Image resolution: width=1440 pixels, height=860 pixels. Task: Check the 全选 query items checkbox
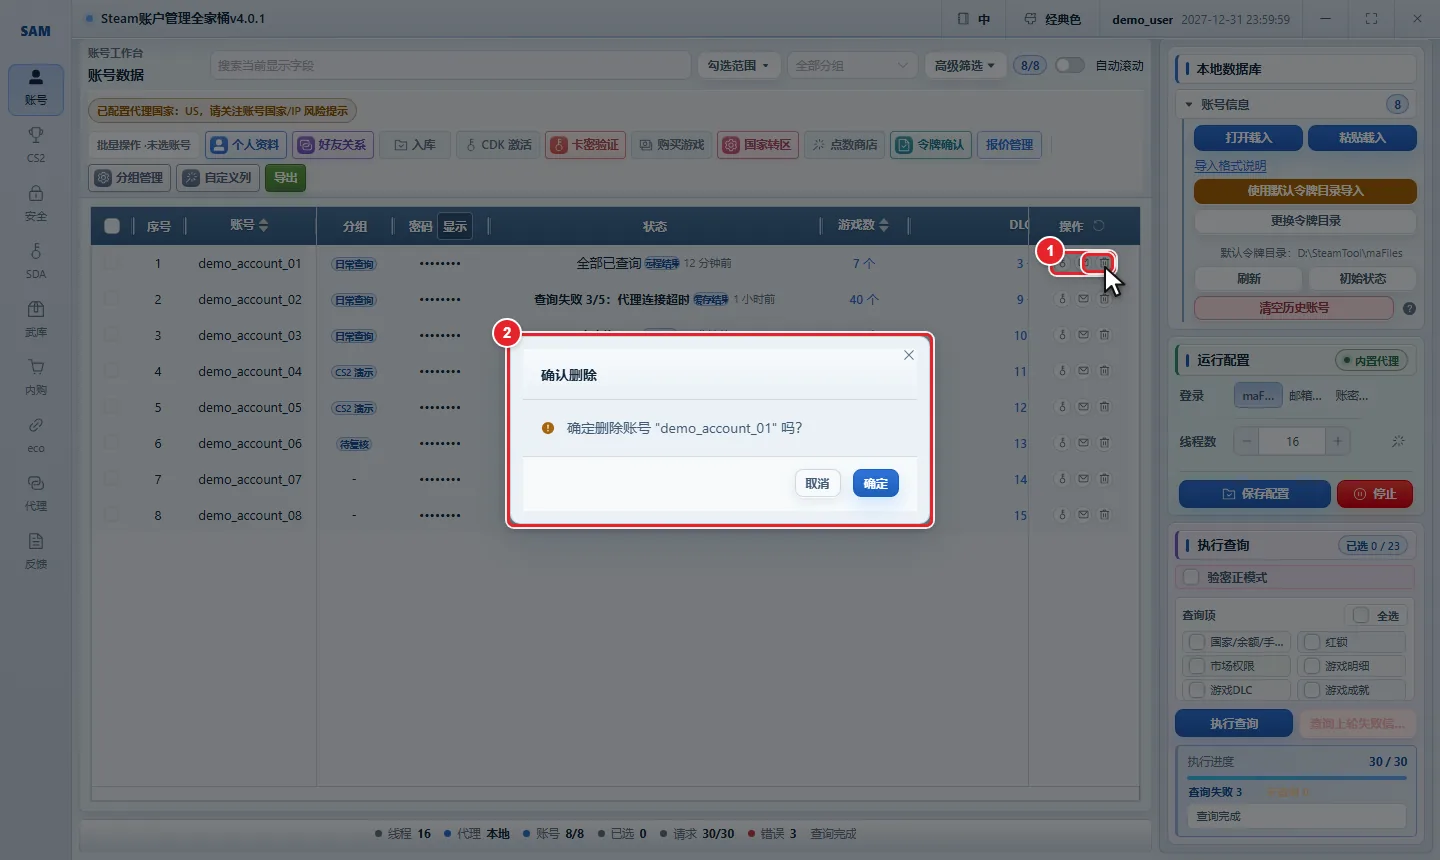[1361, 615]
